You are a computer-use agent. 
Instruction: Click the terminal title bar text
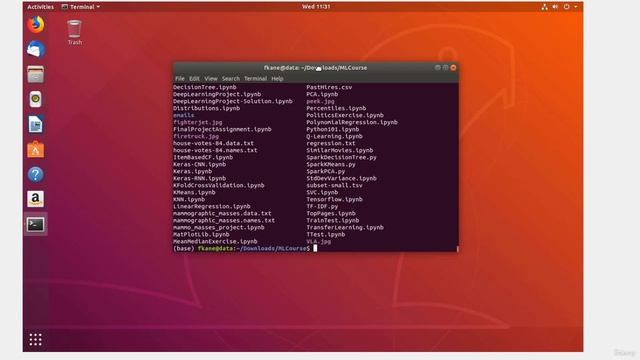tap(315, 68)
